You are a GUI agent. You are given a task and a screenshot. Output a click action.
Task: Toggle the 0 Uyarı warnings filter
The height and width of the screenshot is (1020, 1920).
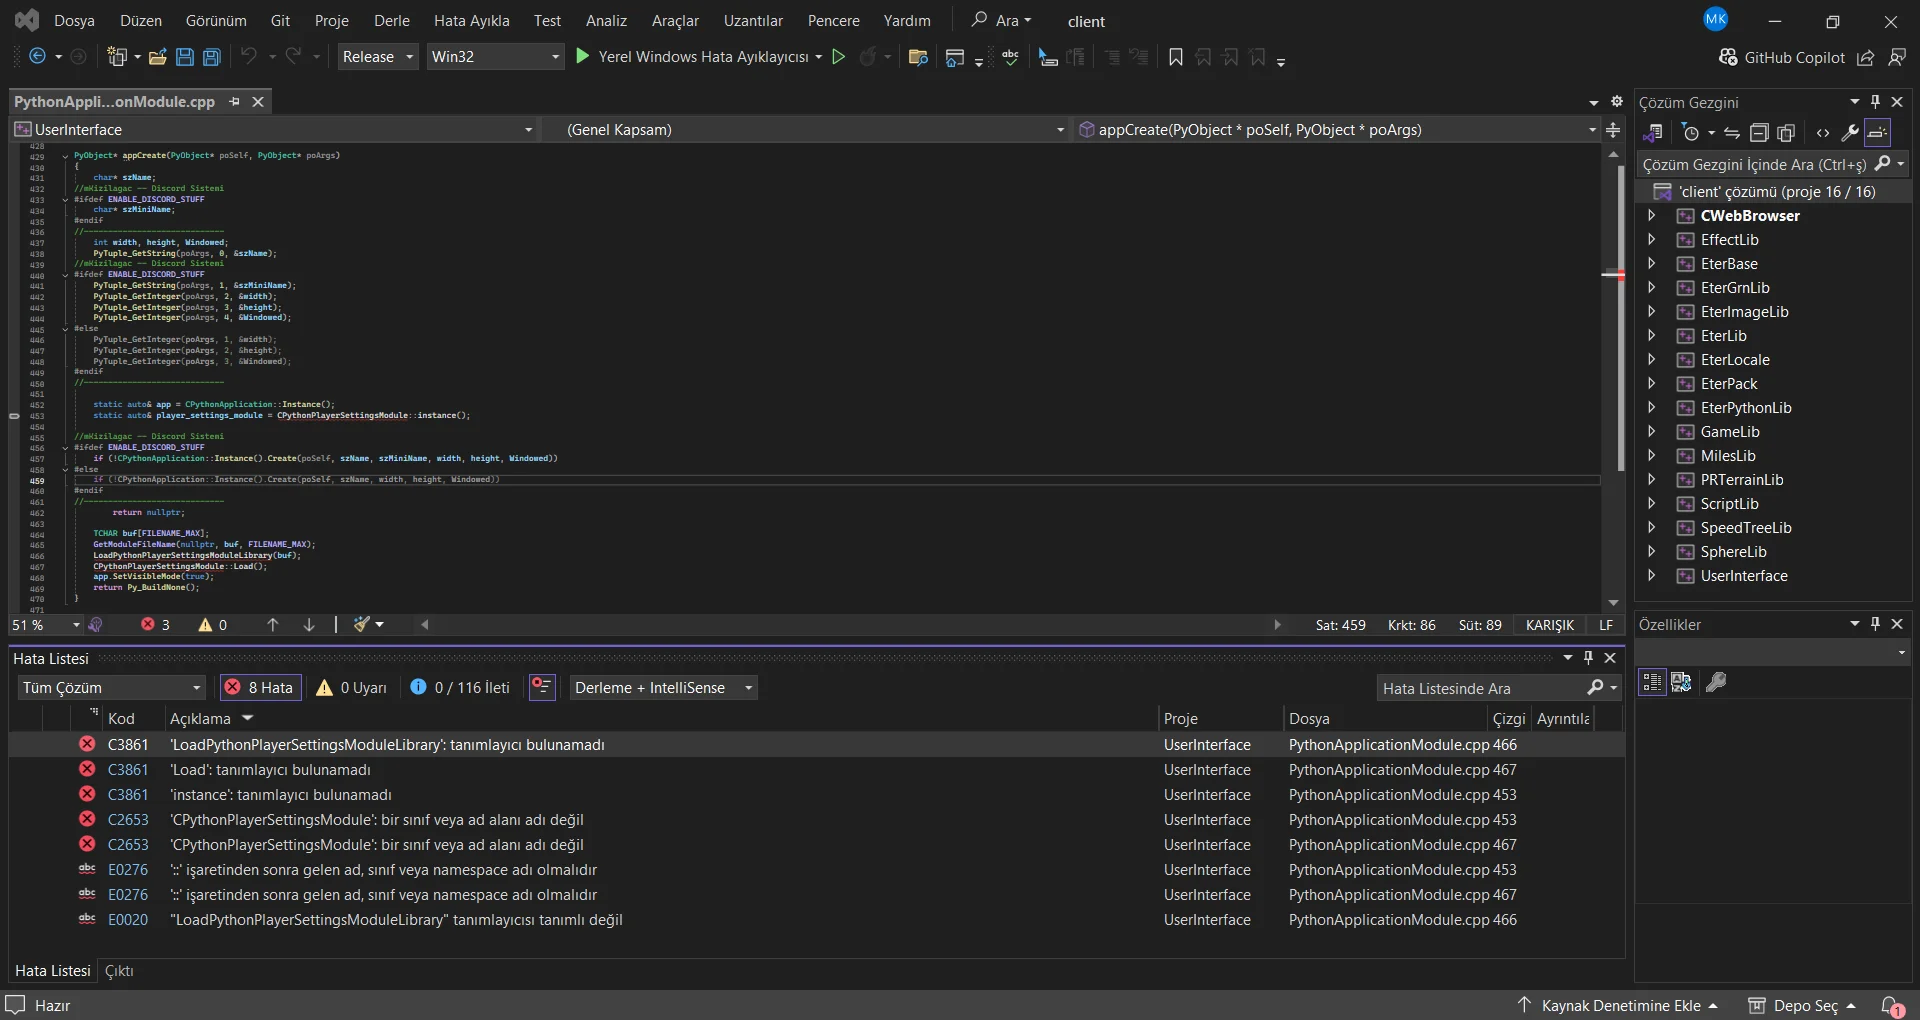tap(352, 687)
